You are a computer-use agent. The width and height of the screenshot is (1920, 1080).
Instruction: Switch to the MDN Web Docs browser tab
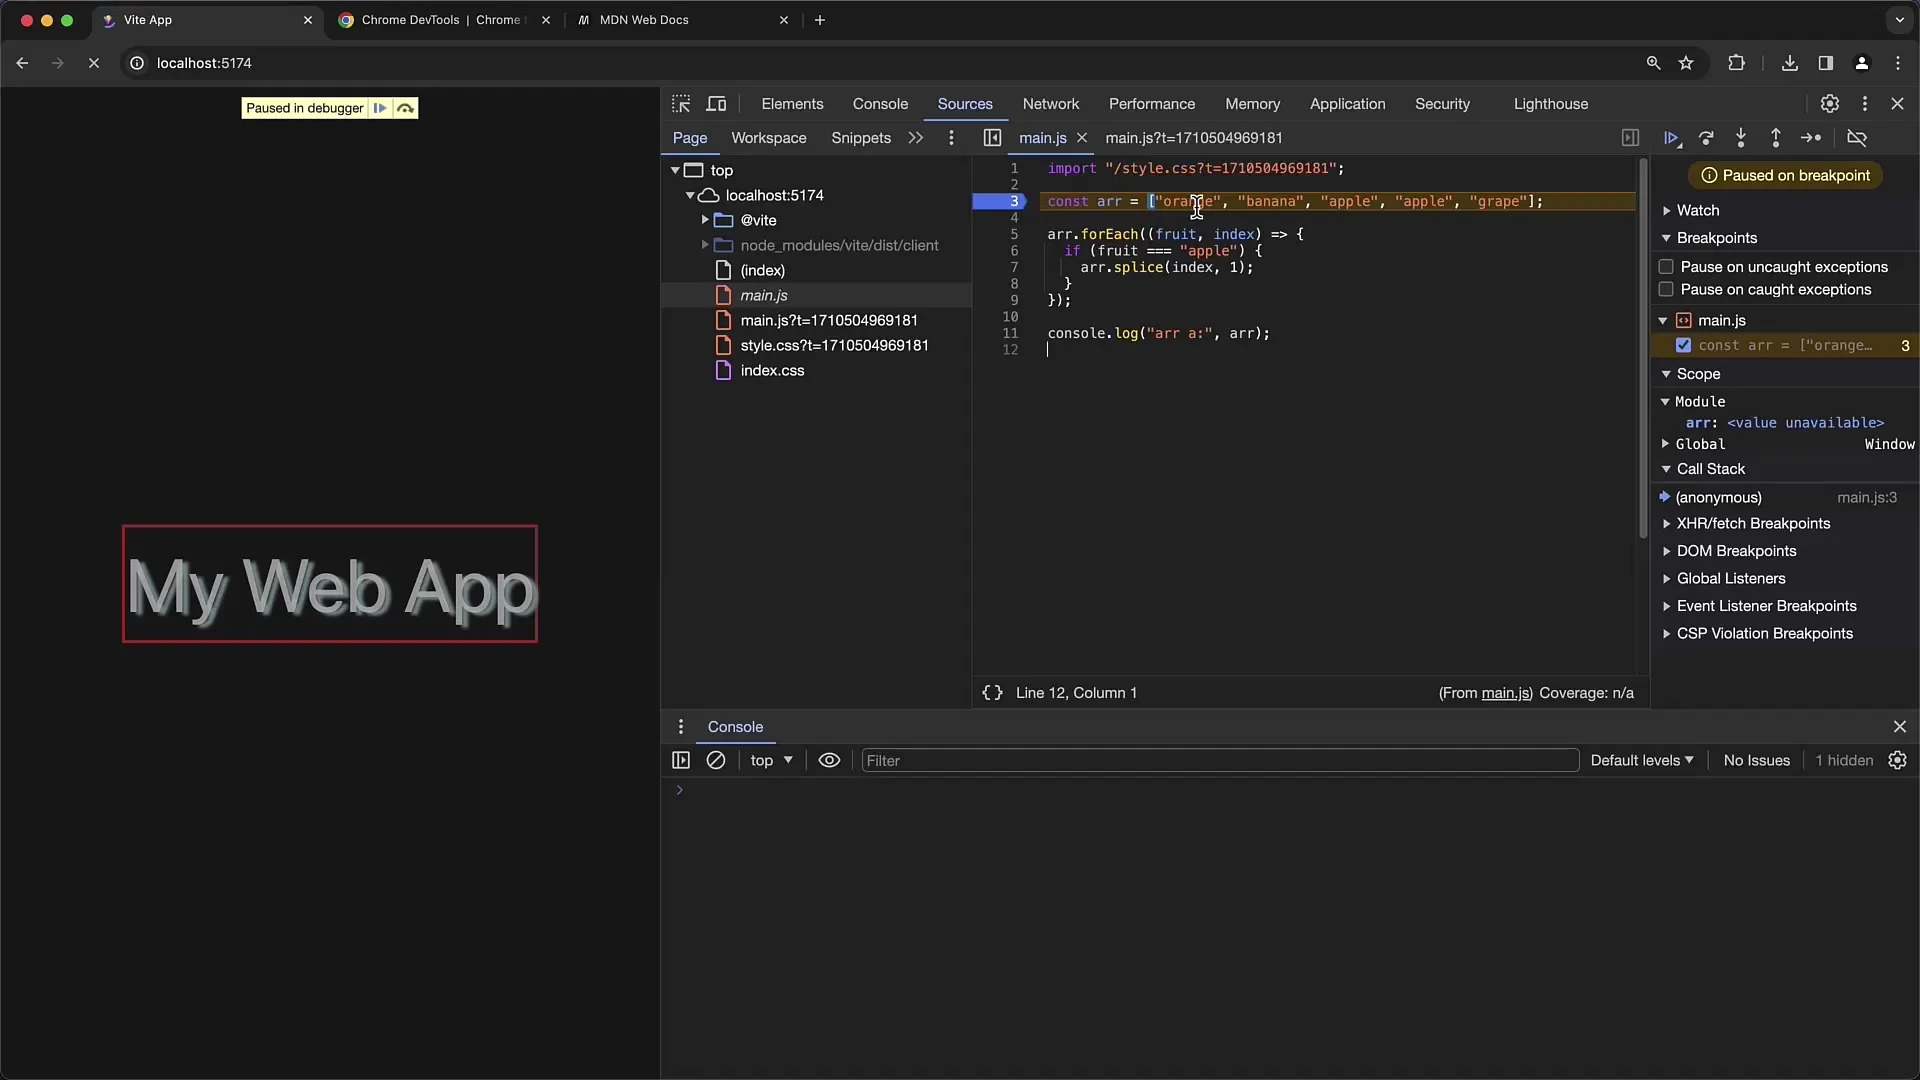[x=680, y=20]
